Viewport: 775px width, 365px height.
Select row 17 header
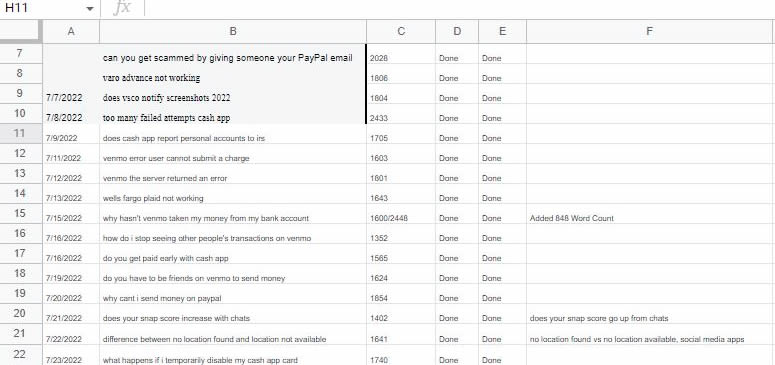[20, 254]
